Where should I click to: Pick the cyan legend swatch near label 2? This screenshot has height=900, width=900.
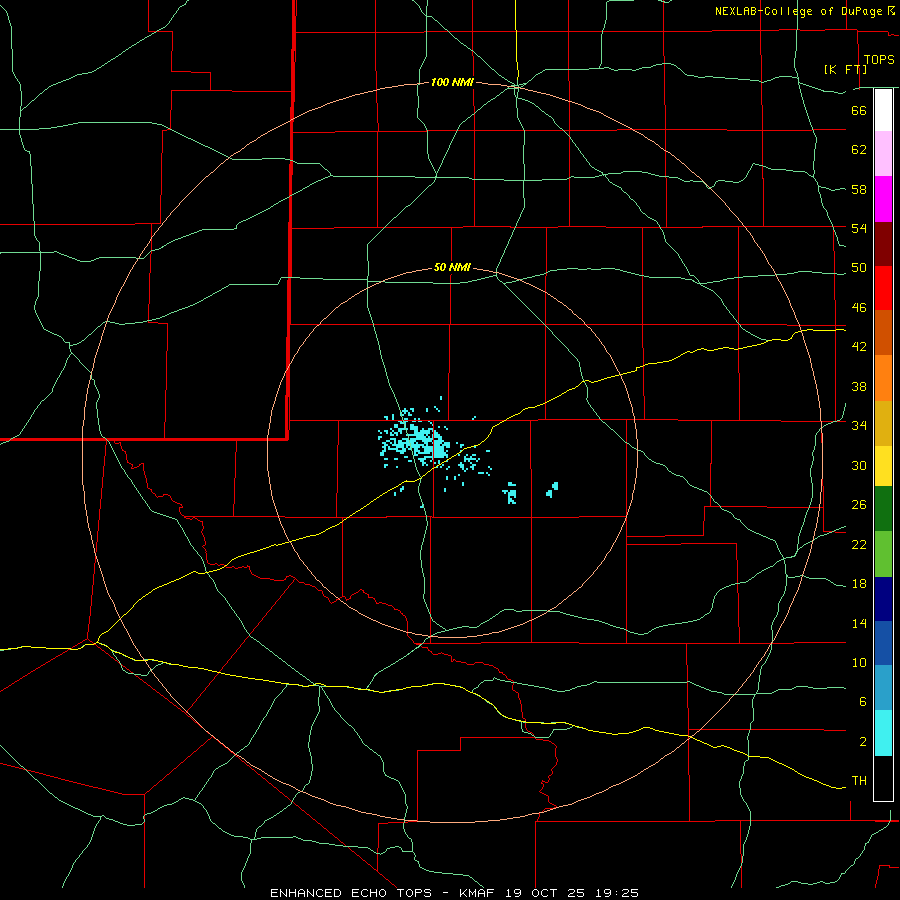pyautogui.click(x=883, y=733)
